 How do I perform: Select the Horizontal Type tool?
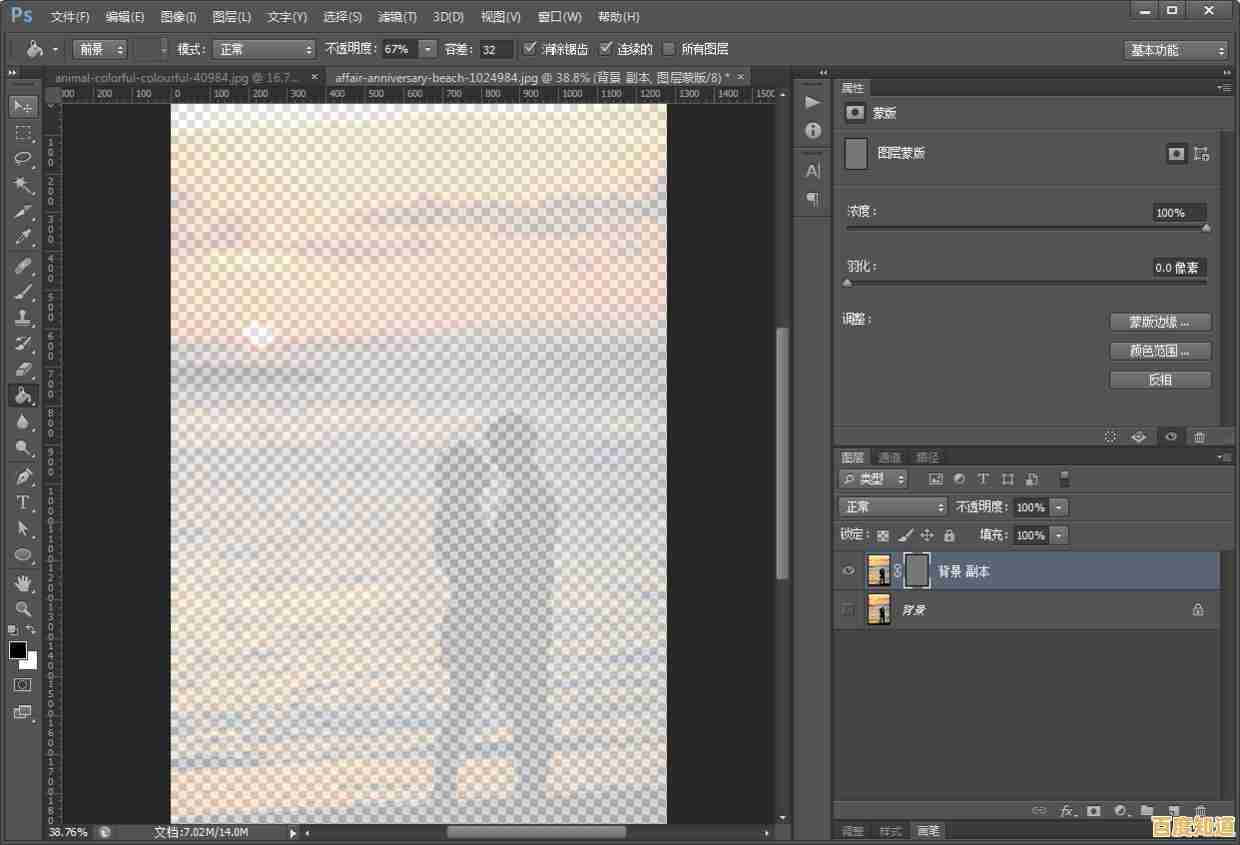23,502
